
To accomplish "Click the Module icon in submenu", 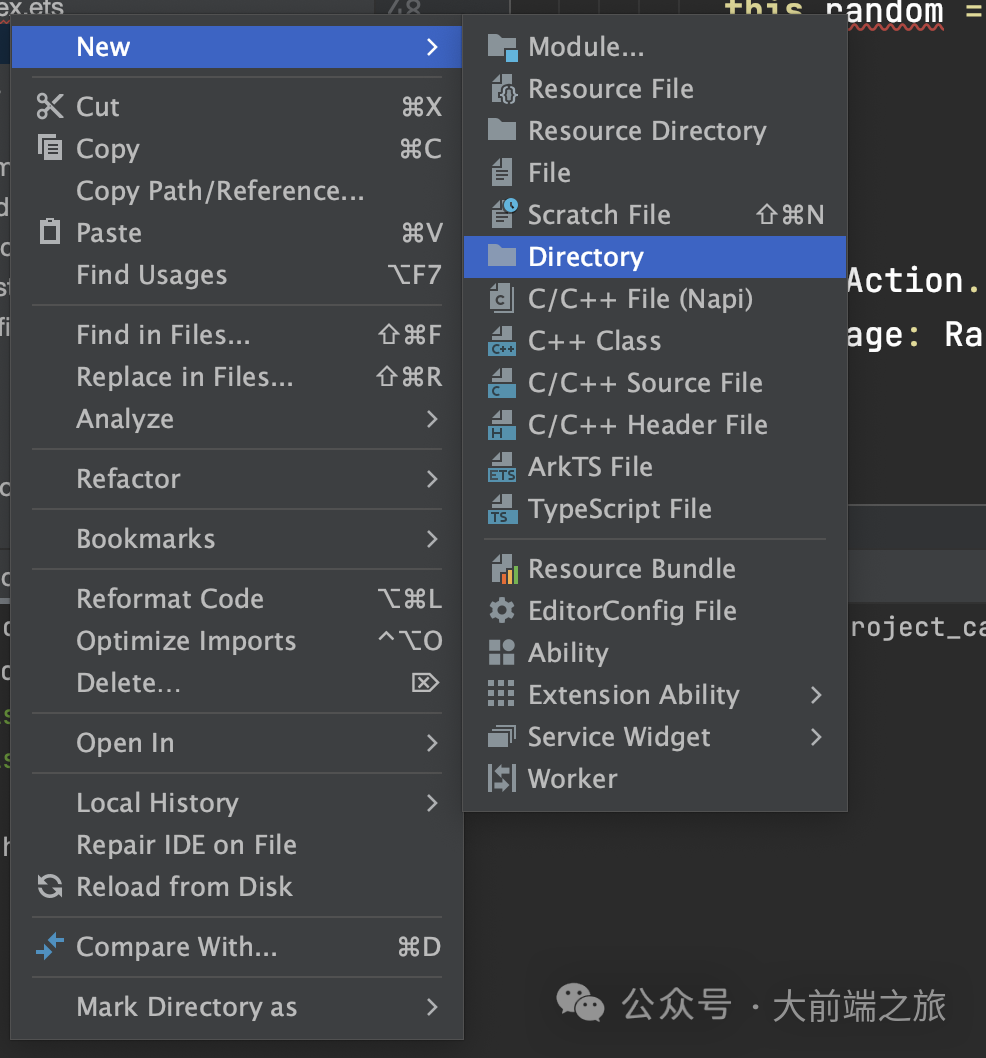I will click(x=502, y=47).
